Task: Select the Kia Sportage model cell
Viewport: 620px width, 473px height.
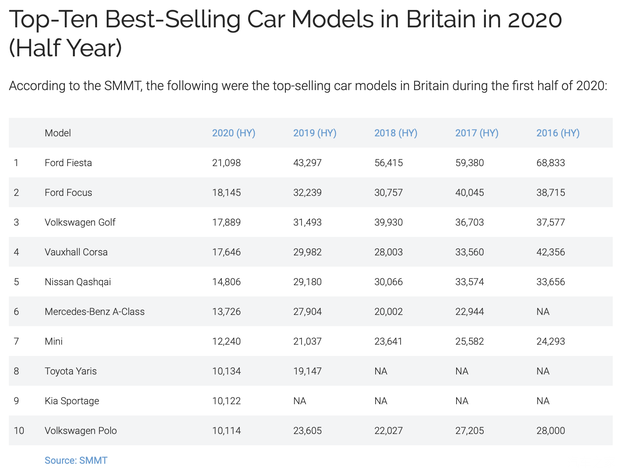Action: [72, 401]
